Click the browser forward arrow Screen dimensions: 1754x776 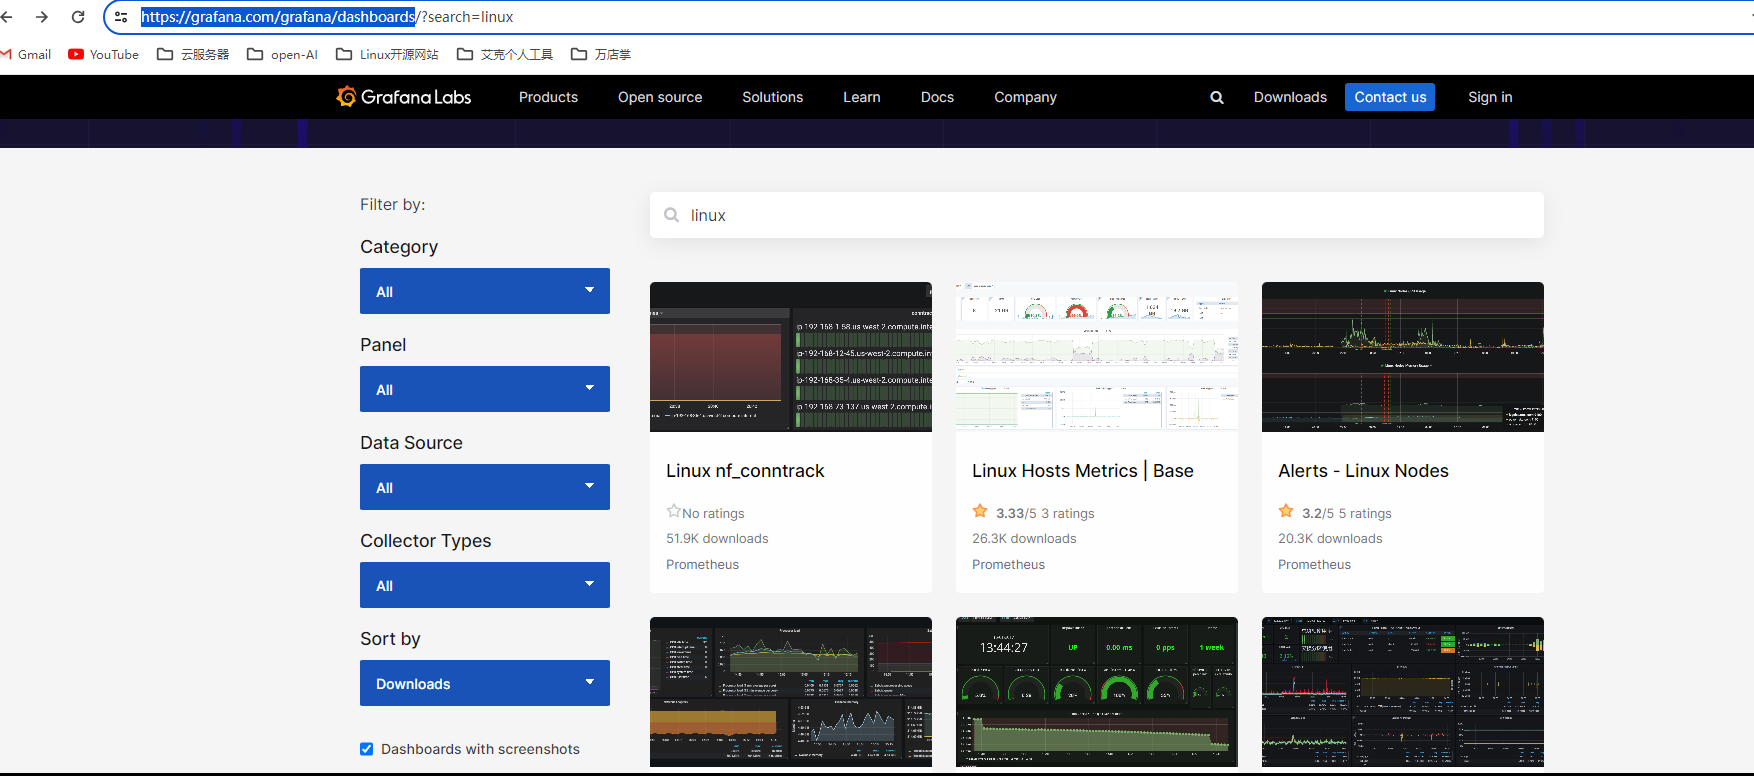42,17
